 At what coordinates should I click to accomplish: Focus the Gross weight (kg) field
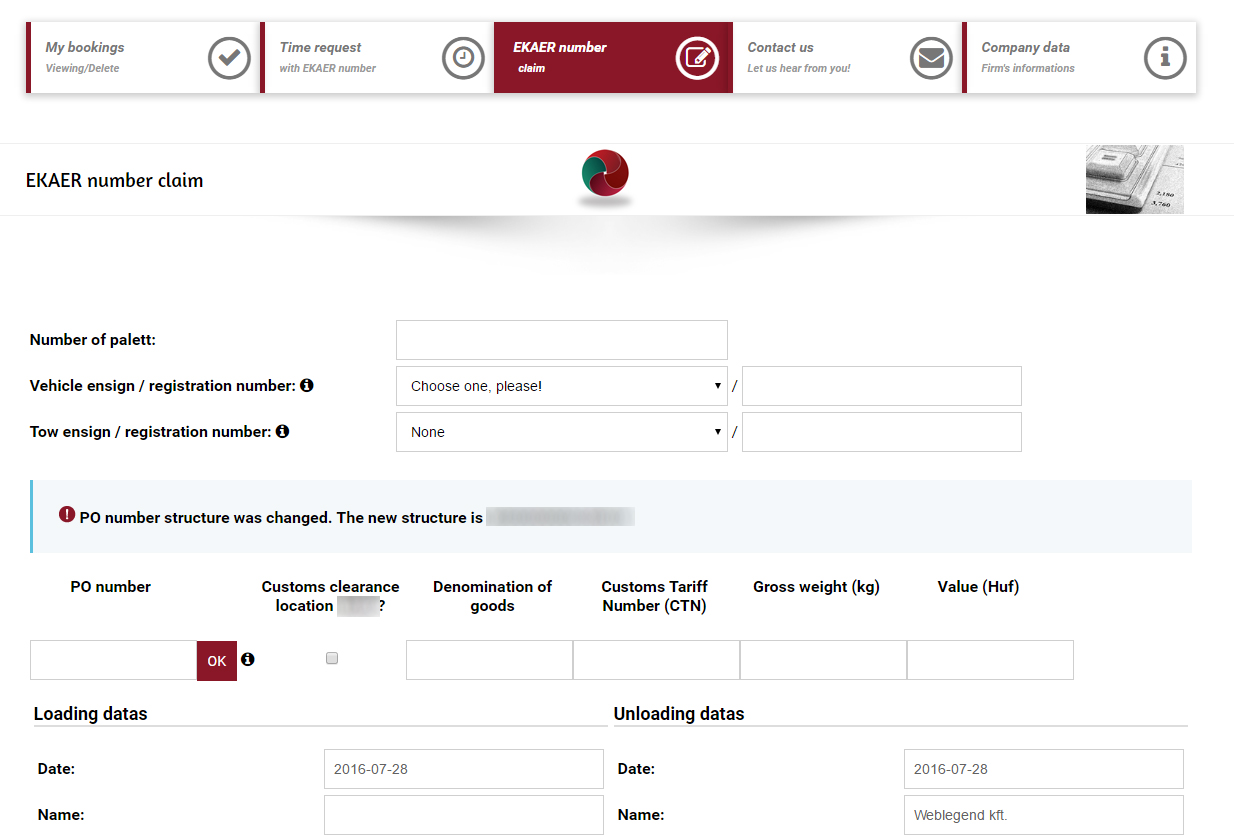pos(822,660)
